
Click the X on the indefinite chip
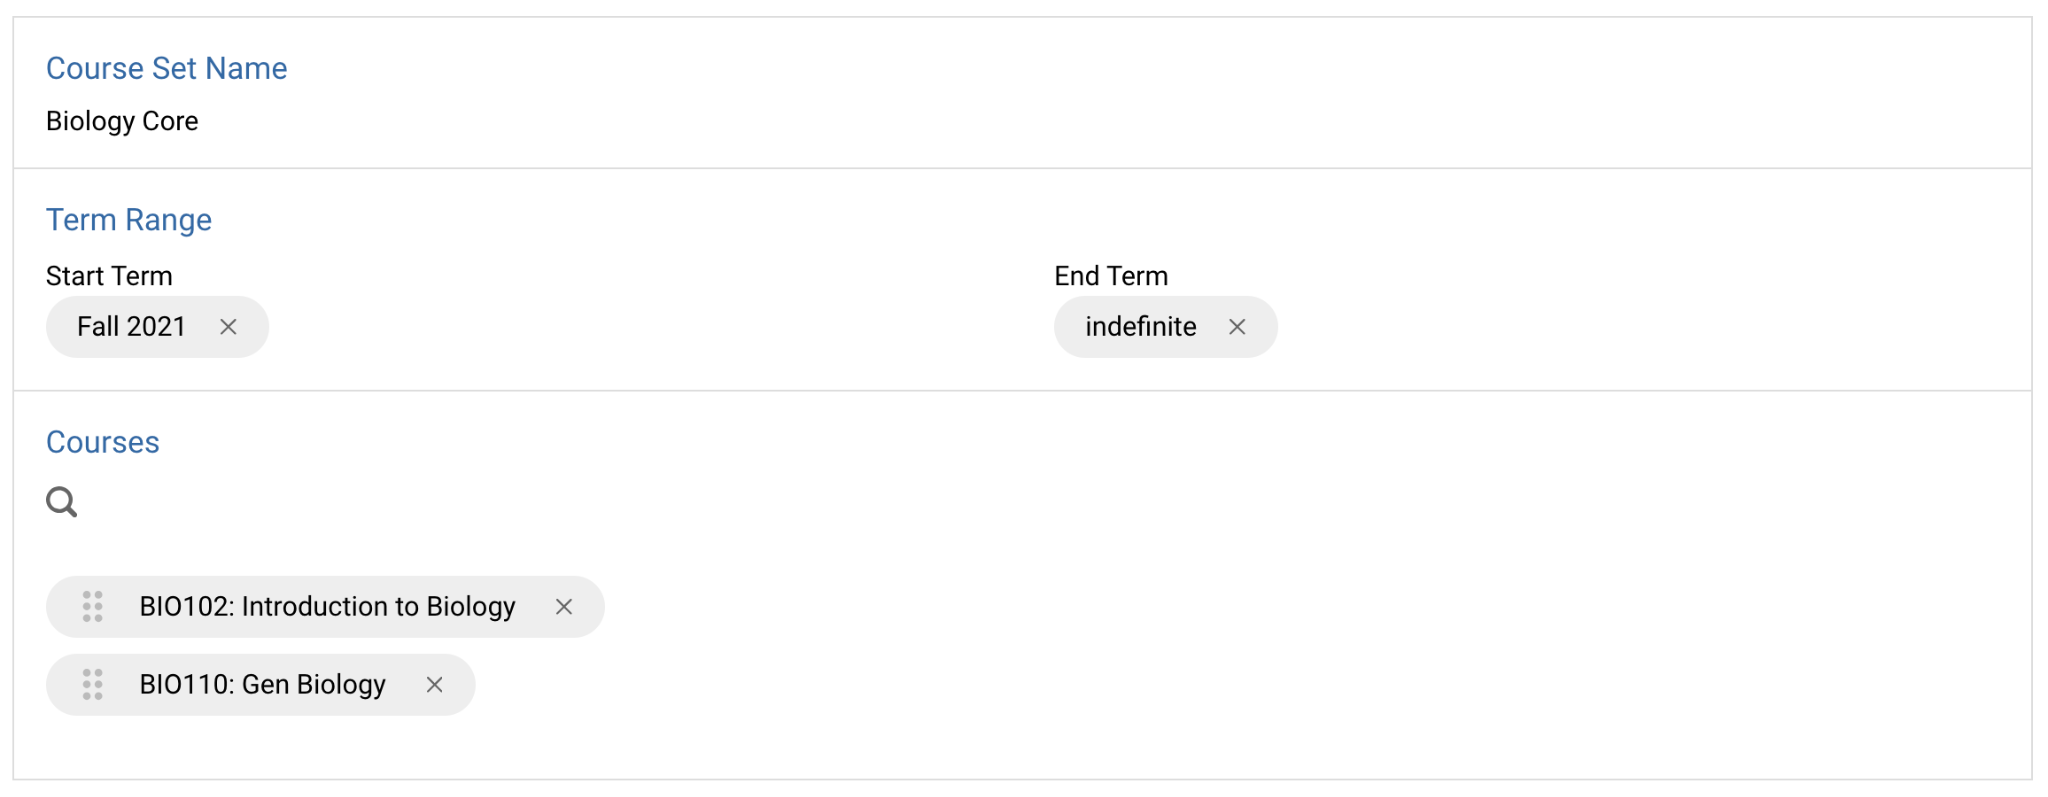click(x=1237, y=326)
